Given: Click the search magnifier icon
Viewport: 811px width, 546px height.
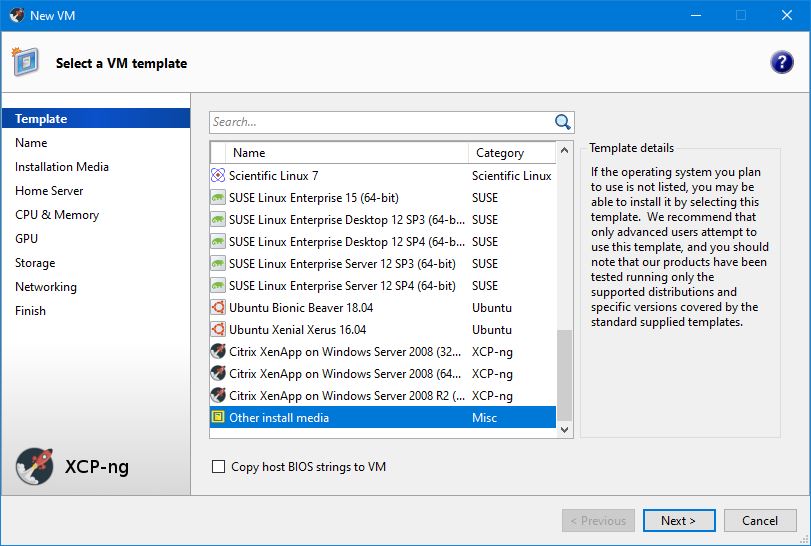Looking at the screenshot, I should tap(562, 122).
